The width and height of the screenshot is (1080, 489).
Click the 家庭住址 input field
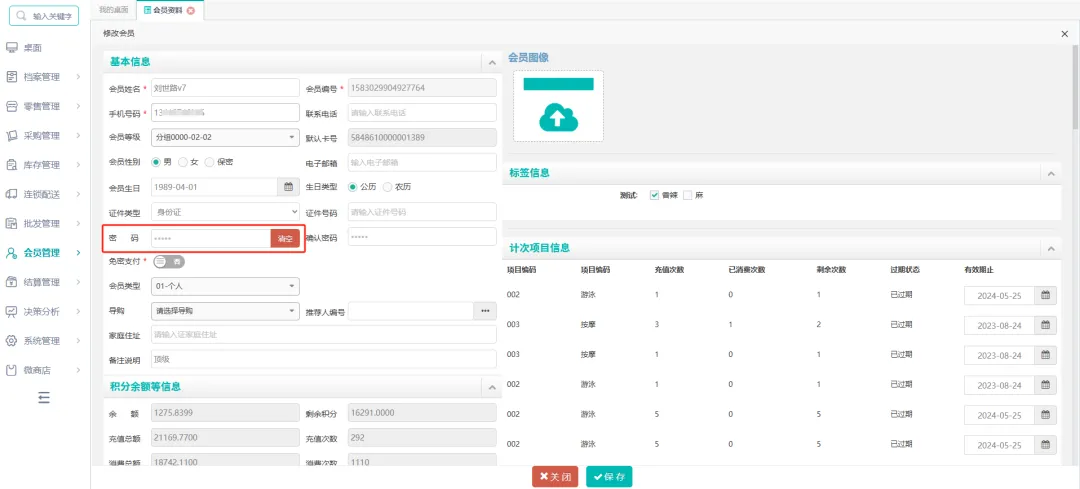click(x=324, y=335)
